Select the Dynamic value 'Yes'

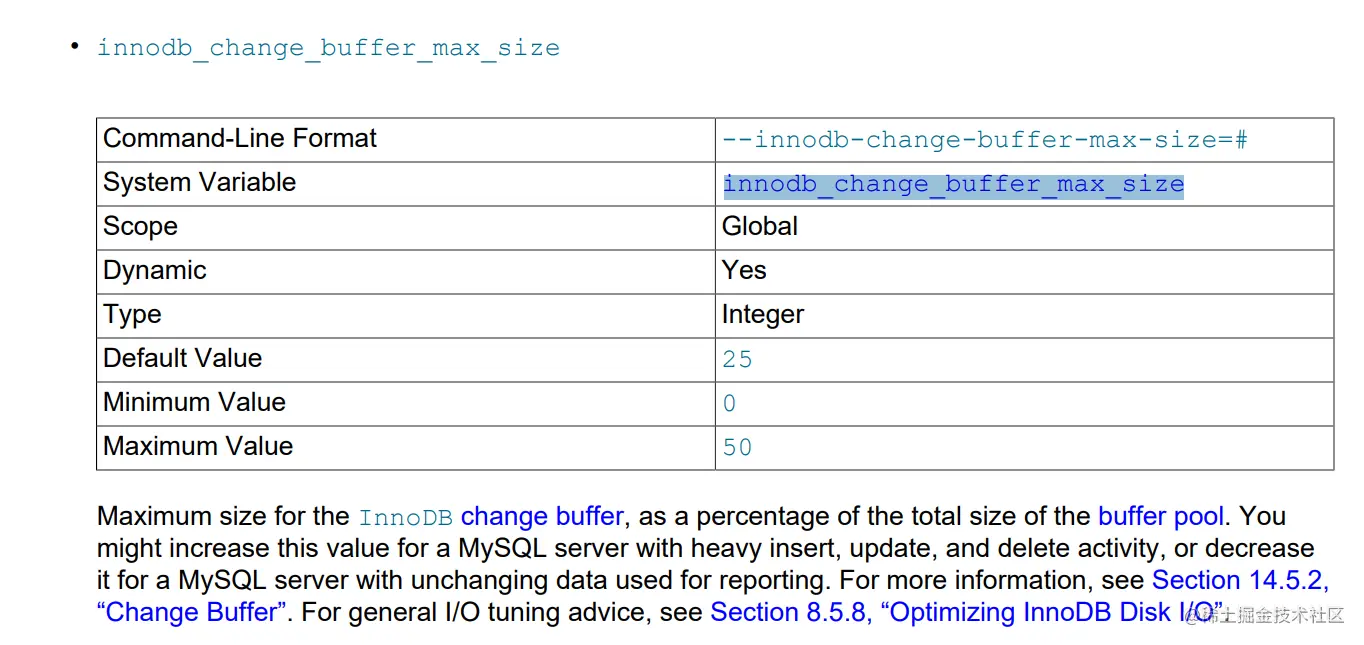744,270
